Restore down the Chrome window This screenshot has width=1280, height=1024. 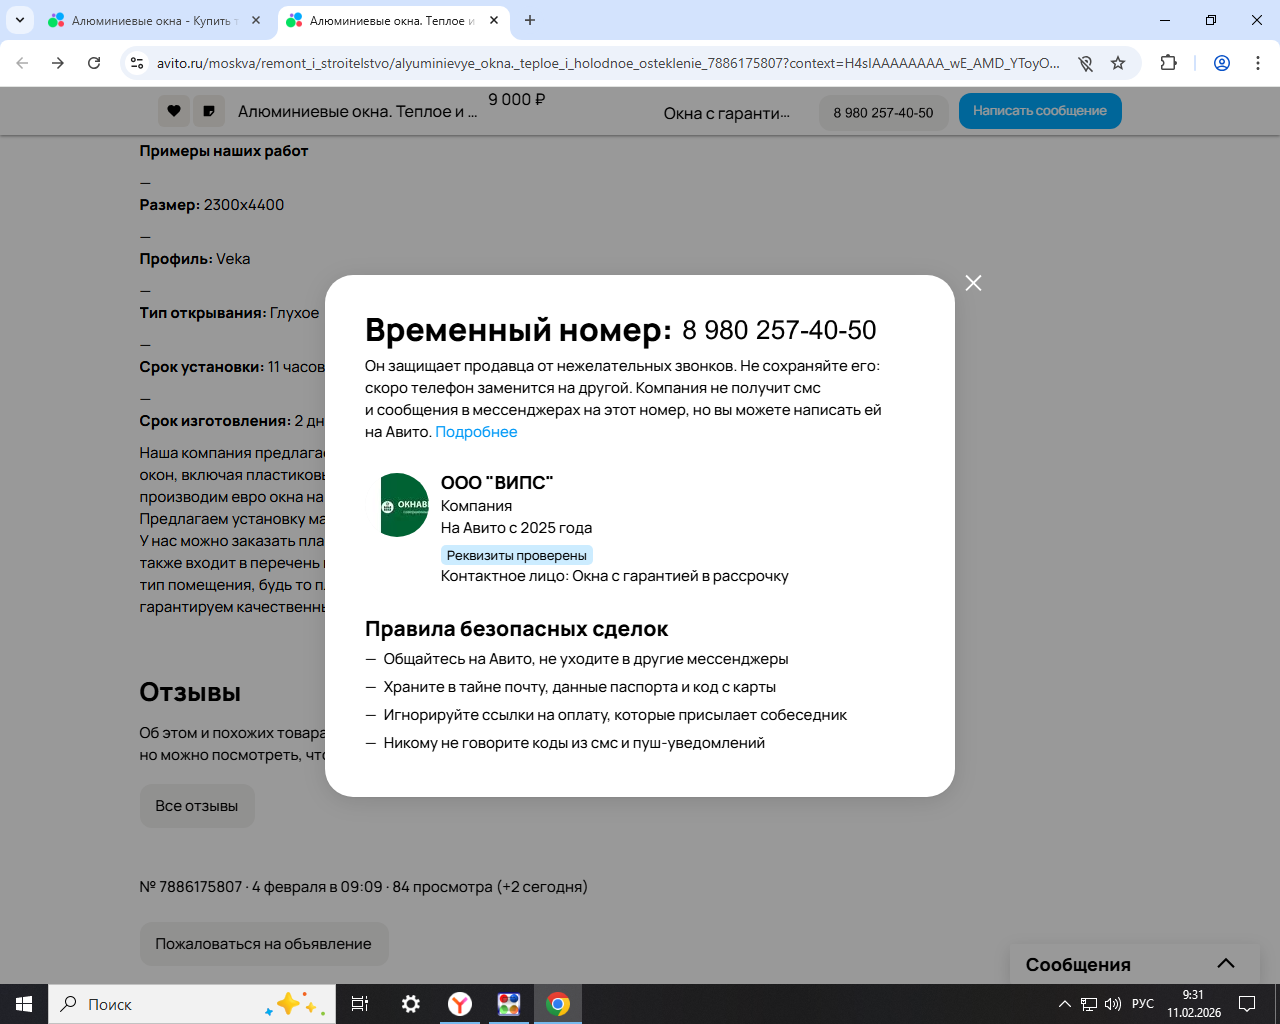1211,20
